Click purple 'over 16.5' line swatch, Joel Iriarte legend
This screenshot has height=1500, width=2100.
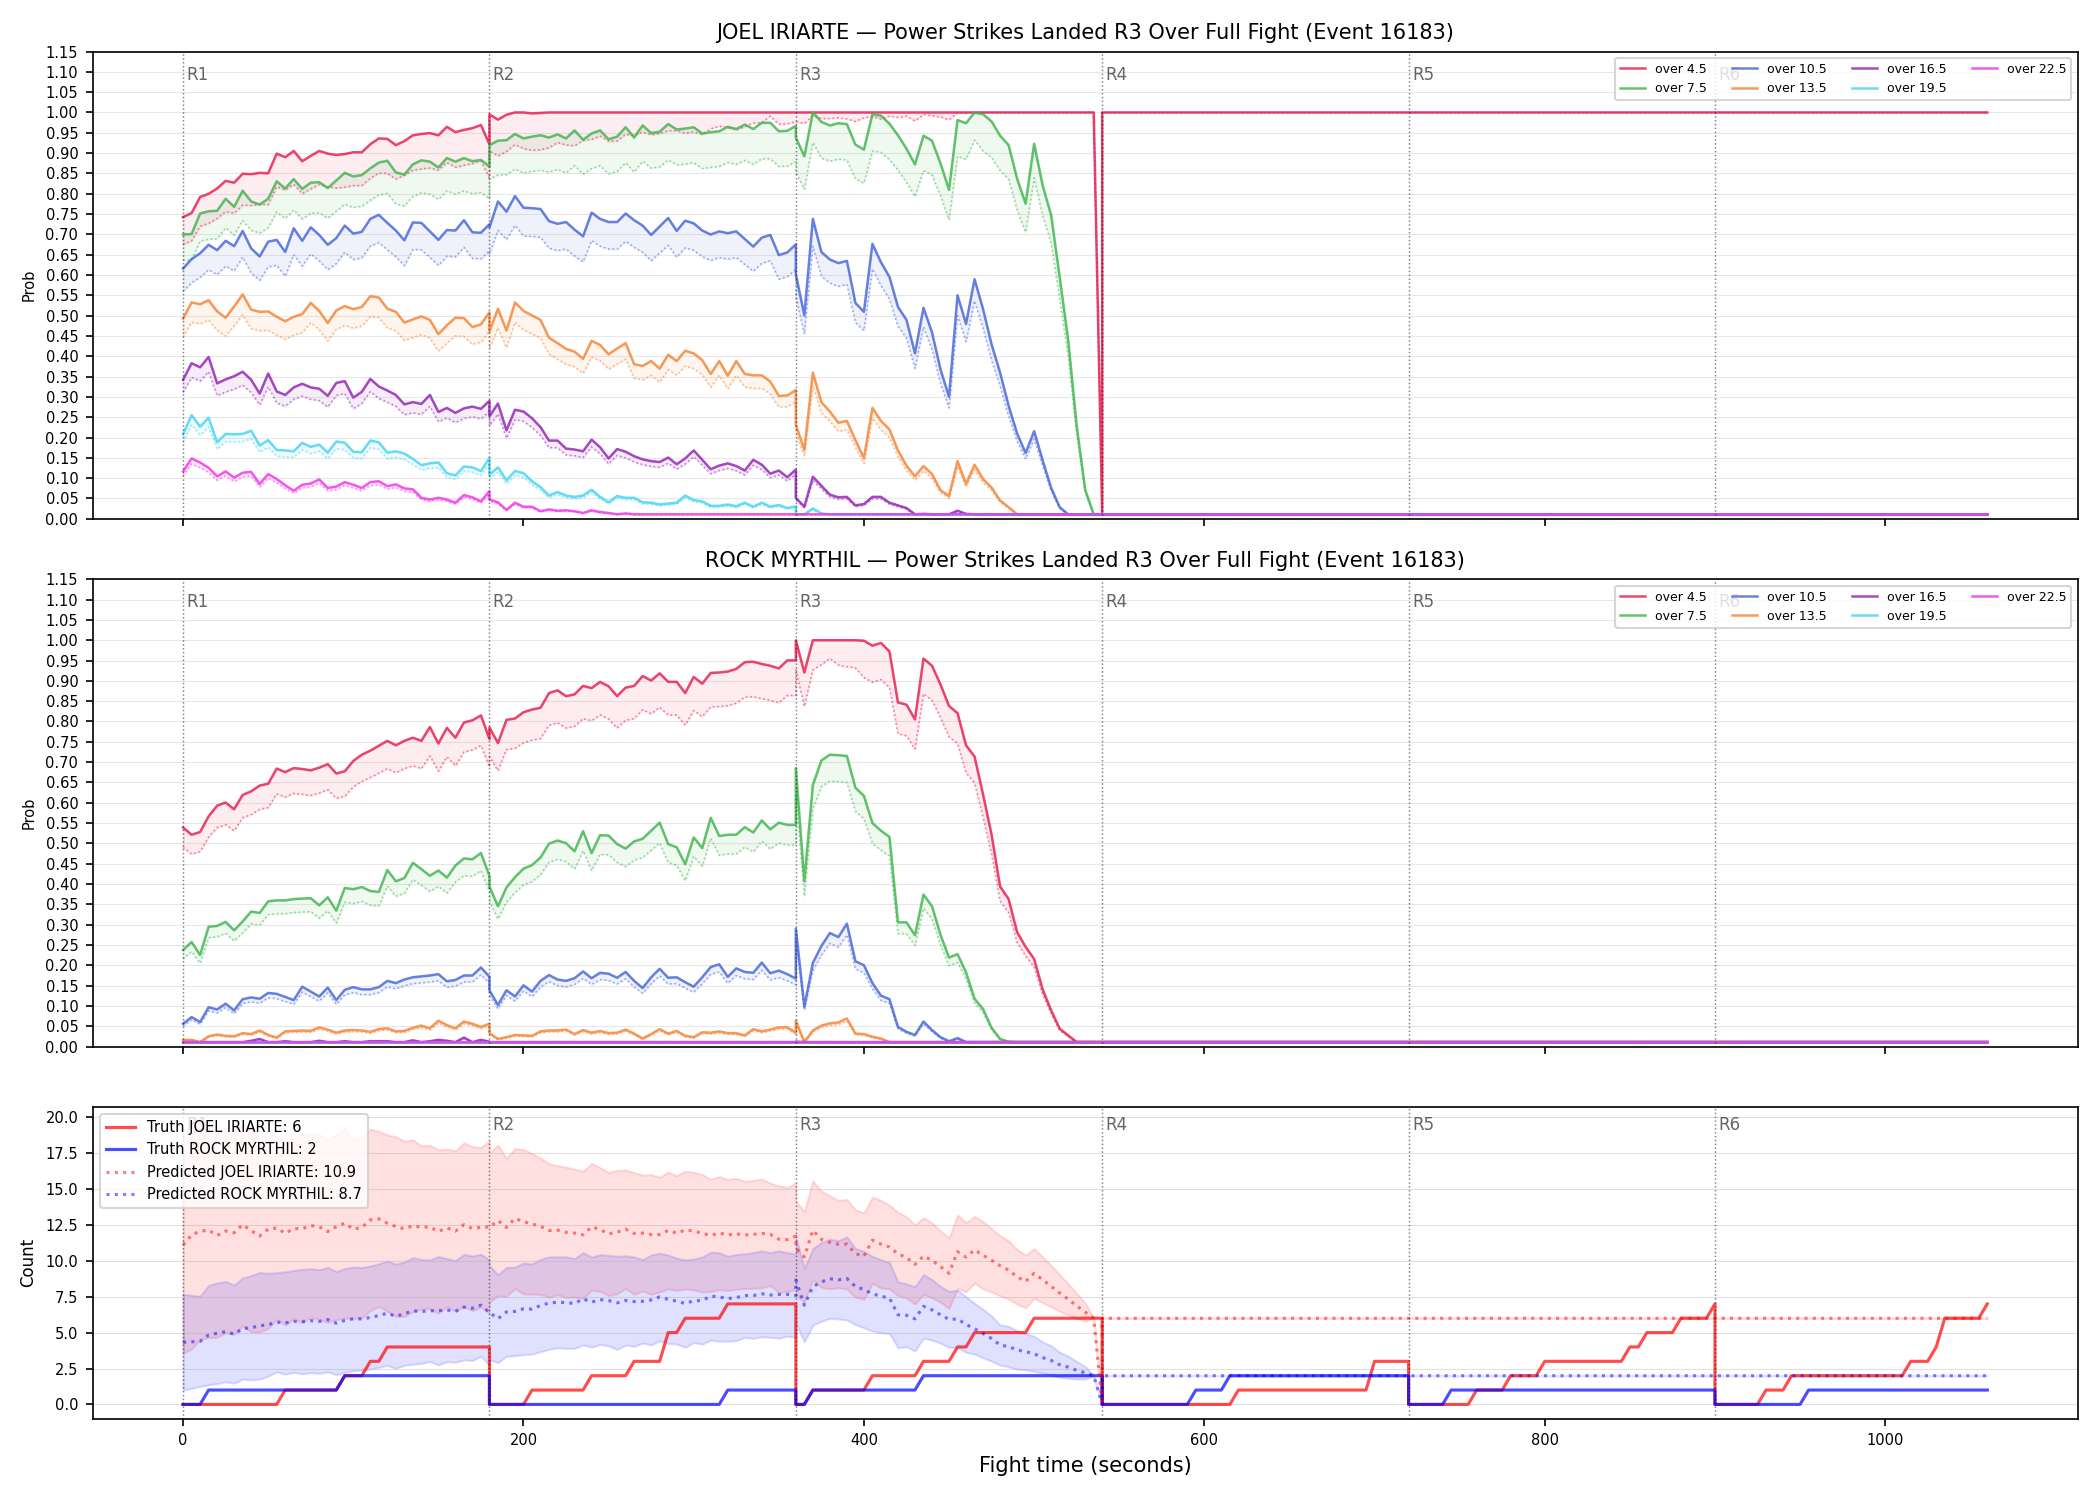(1865, 69)
